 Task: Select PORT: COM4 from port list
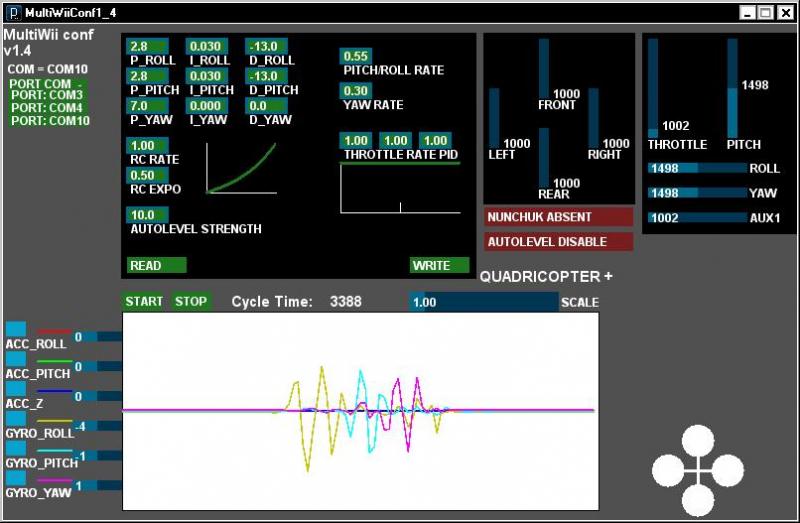[47, 108]
